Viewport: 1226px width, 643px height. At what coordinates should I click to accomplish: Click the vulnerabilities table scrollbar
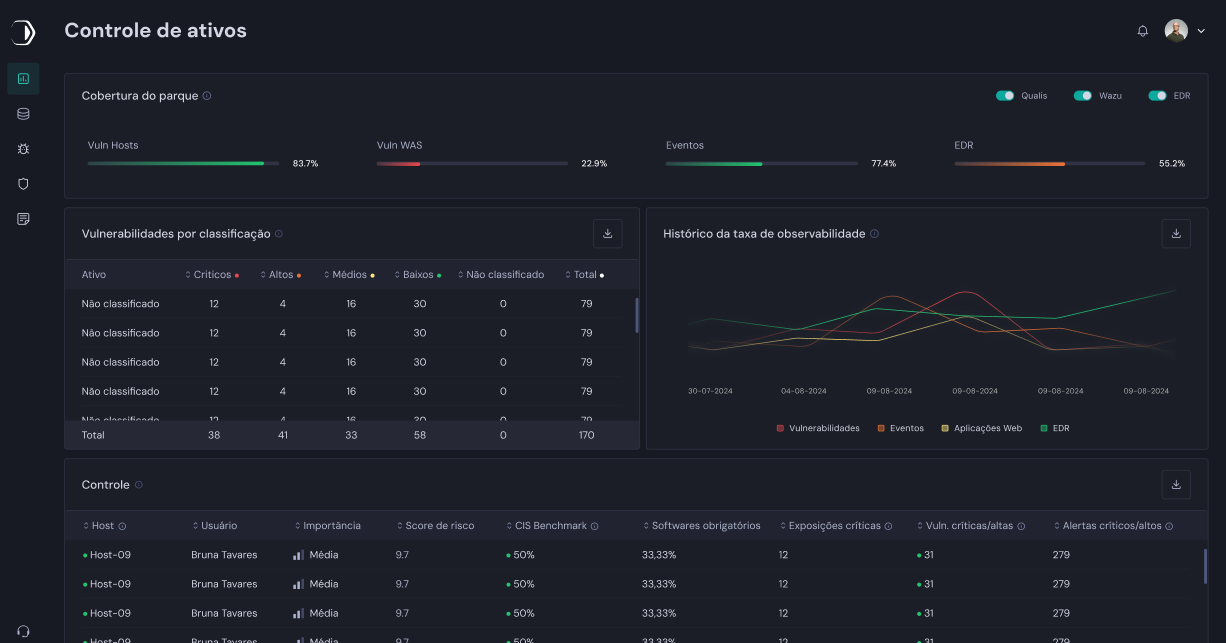(636, 315)
